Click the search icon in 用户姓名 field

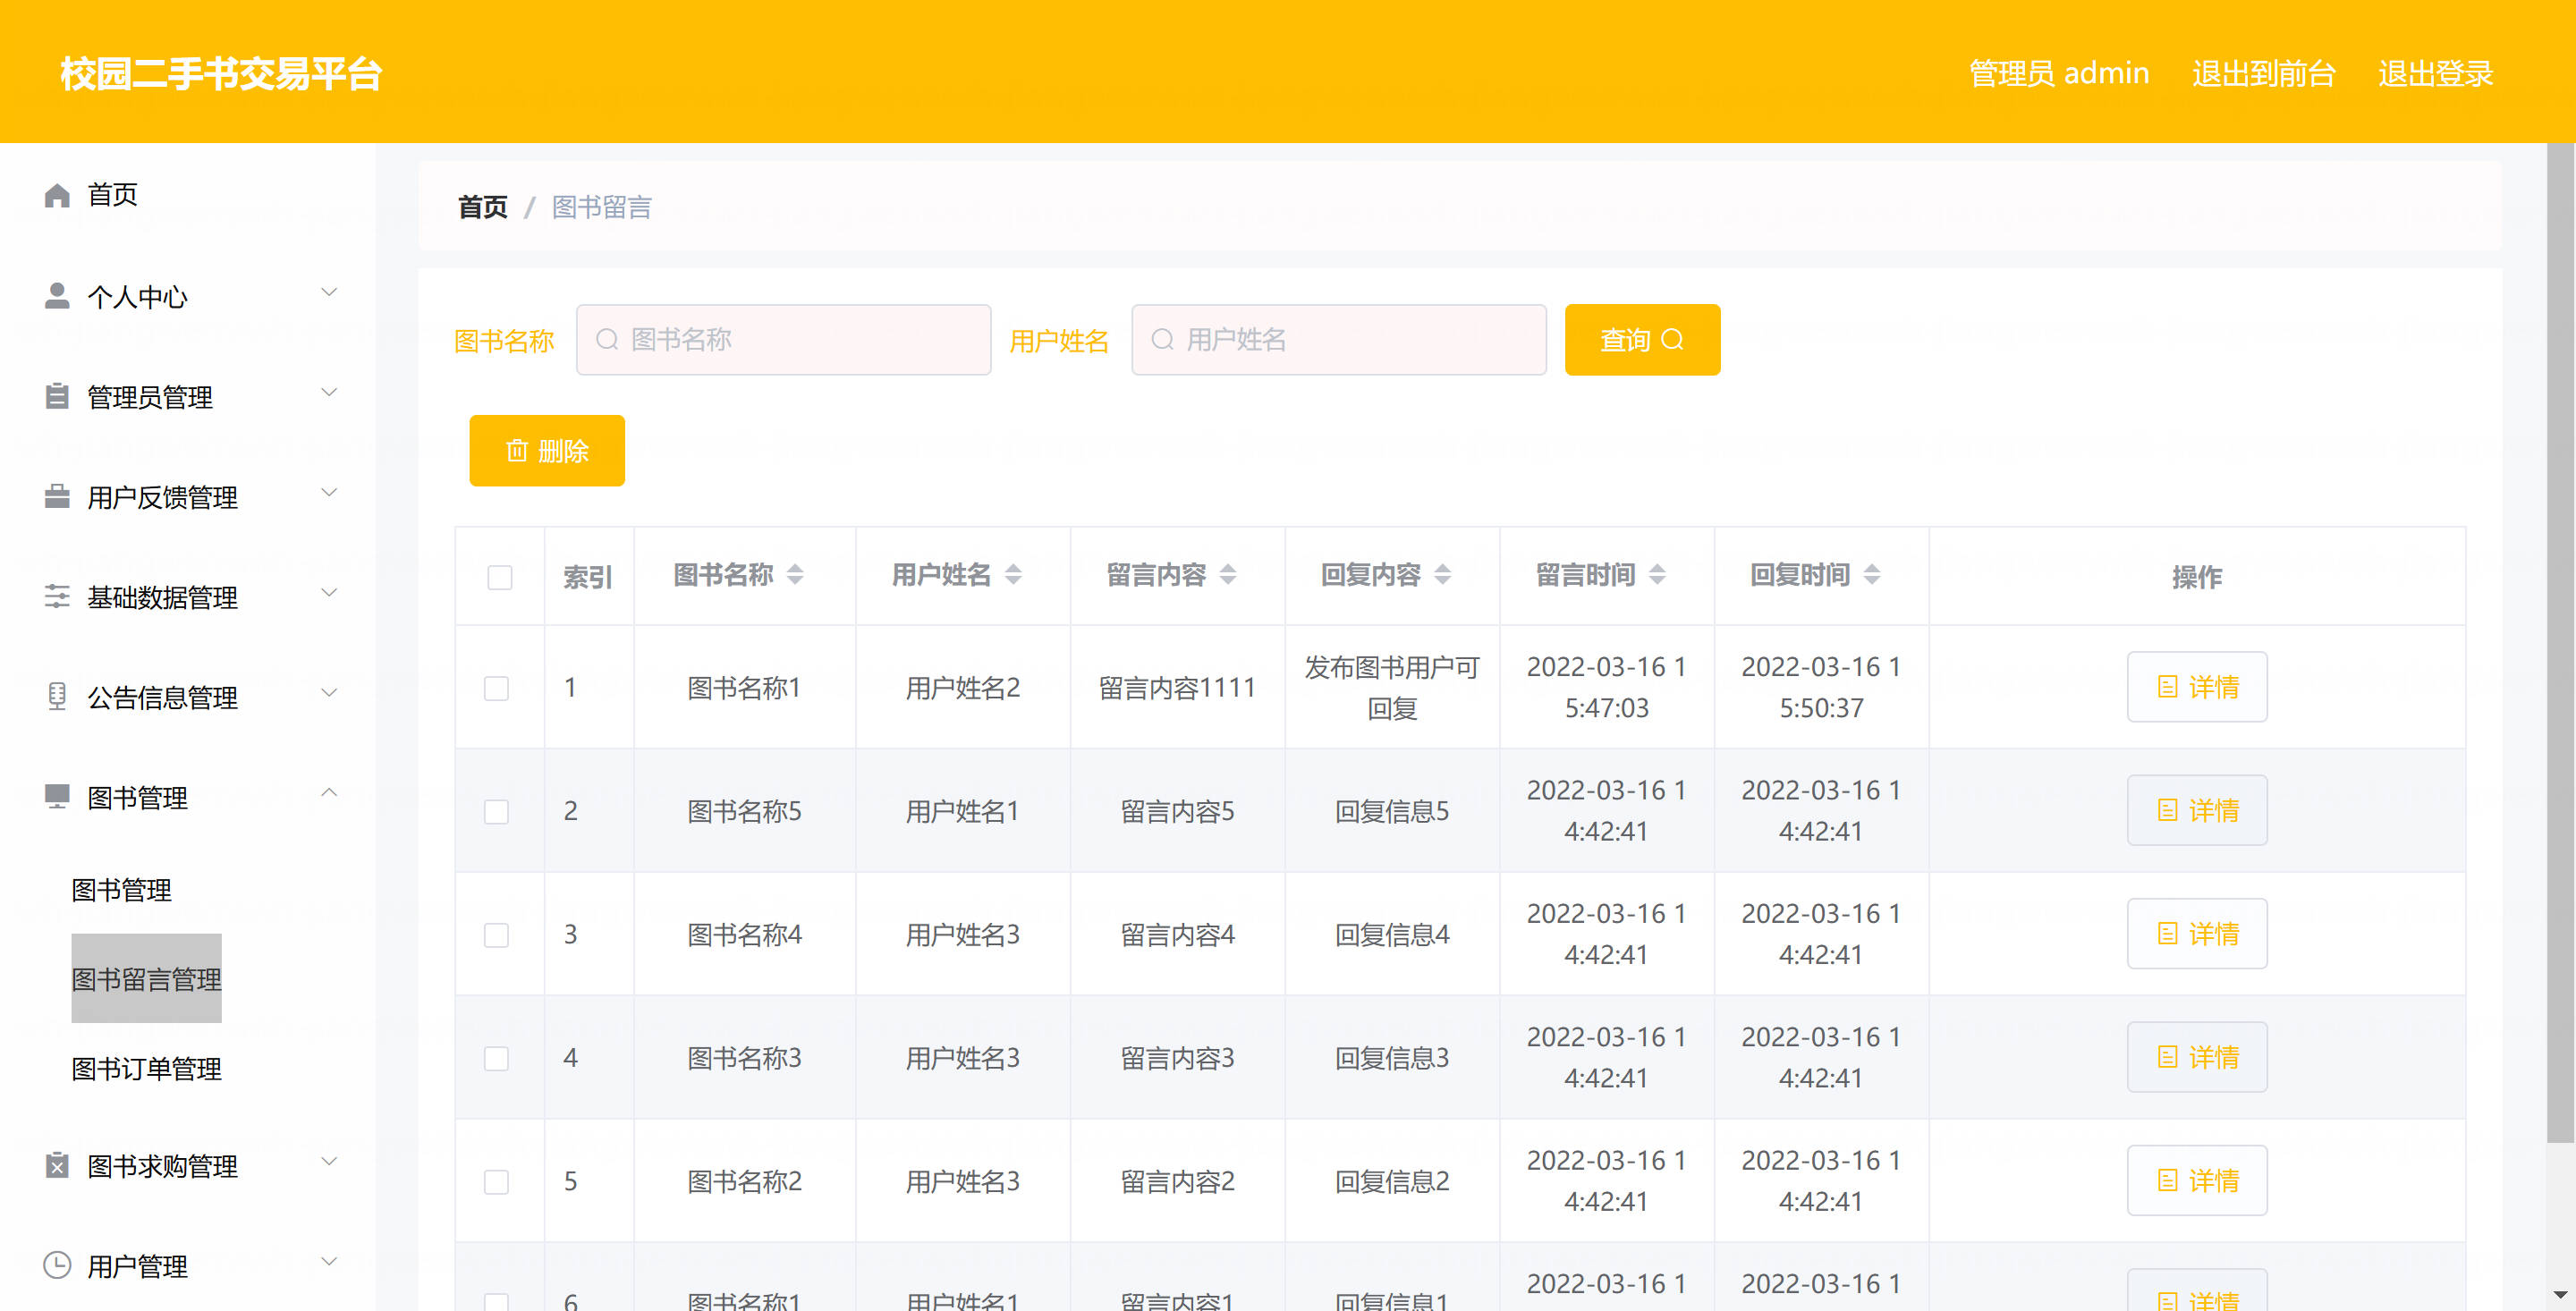1162,340
